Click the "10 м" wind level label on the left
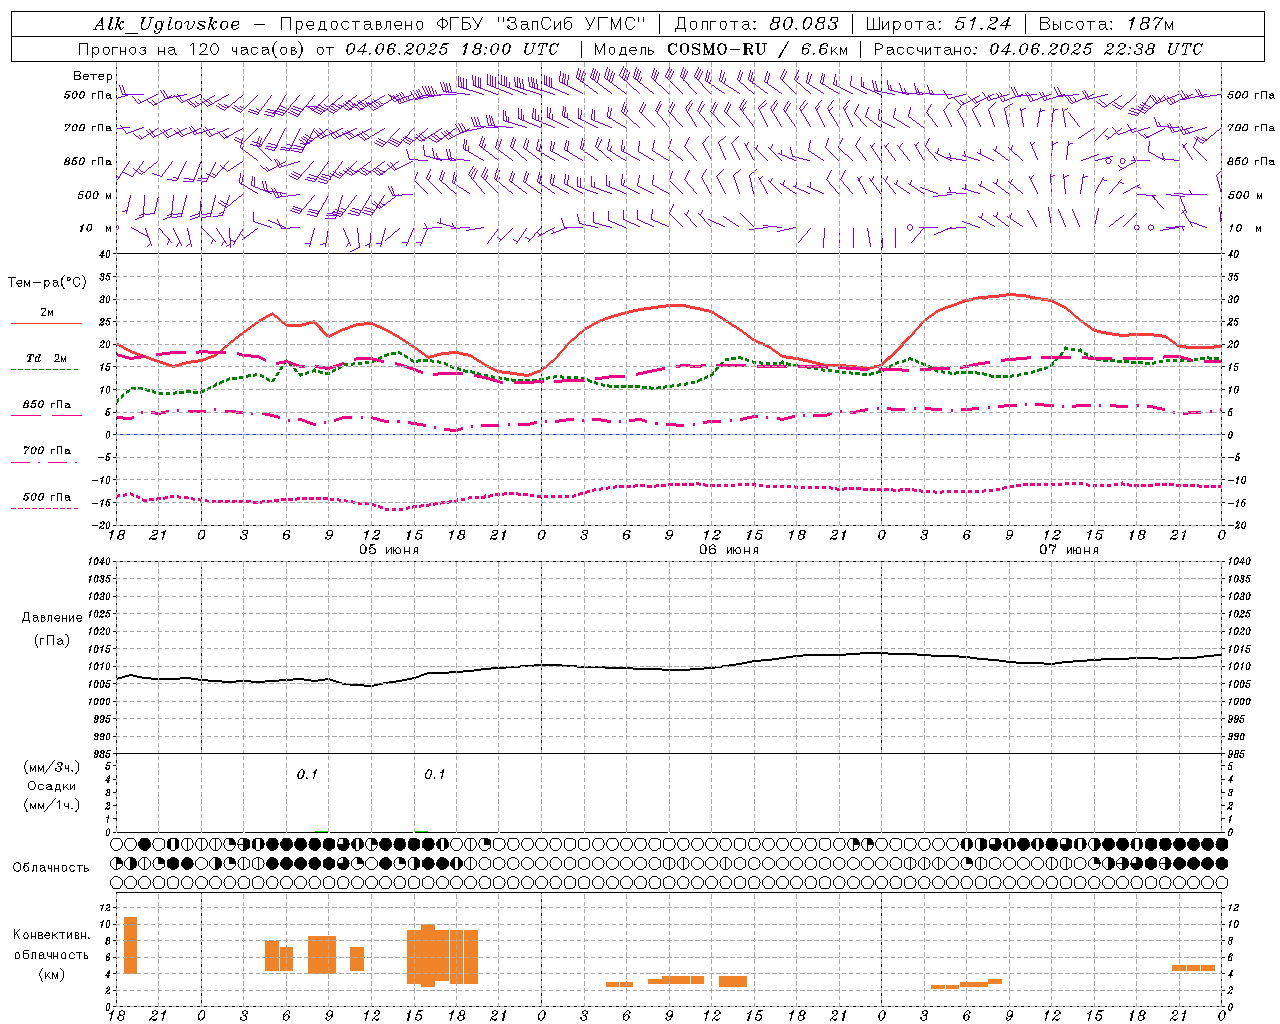 95,228
